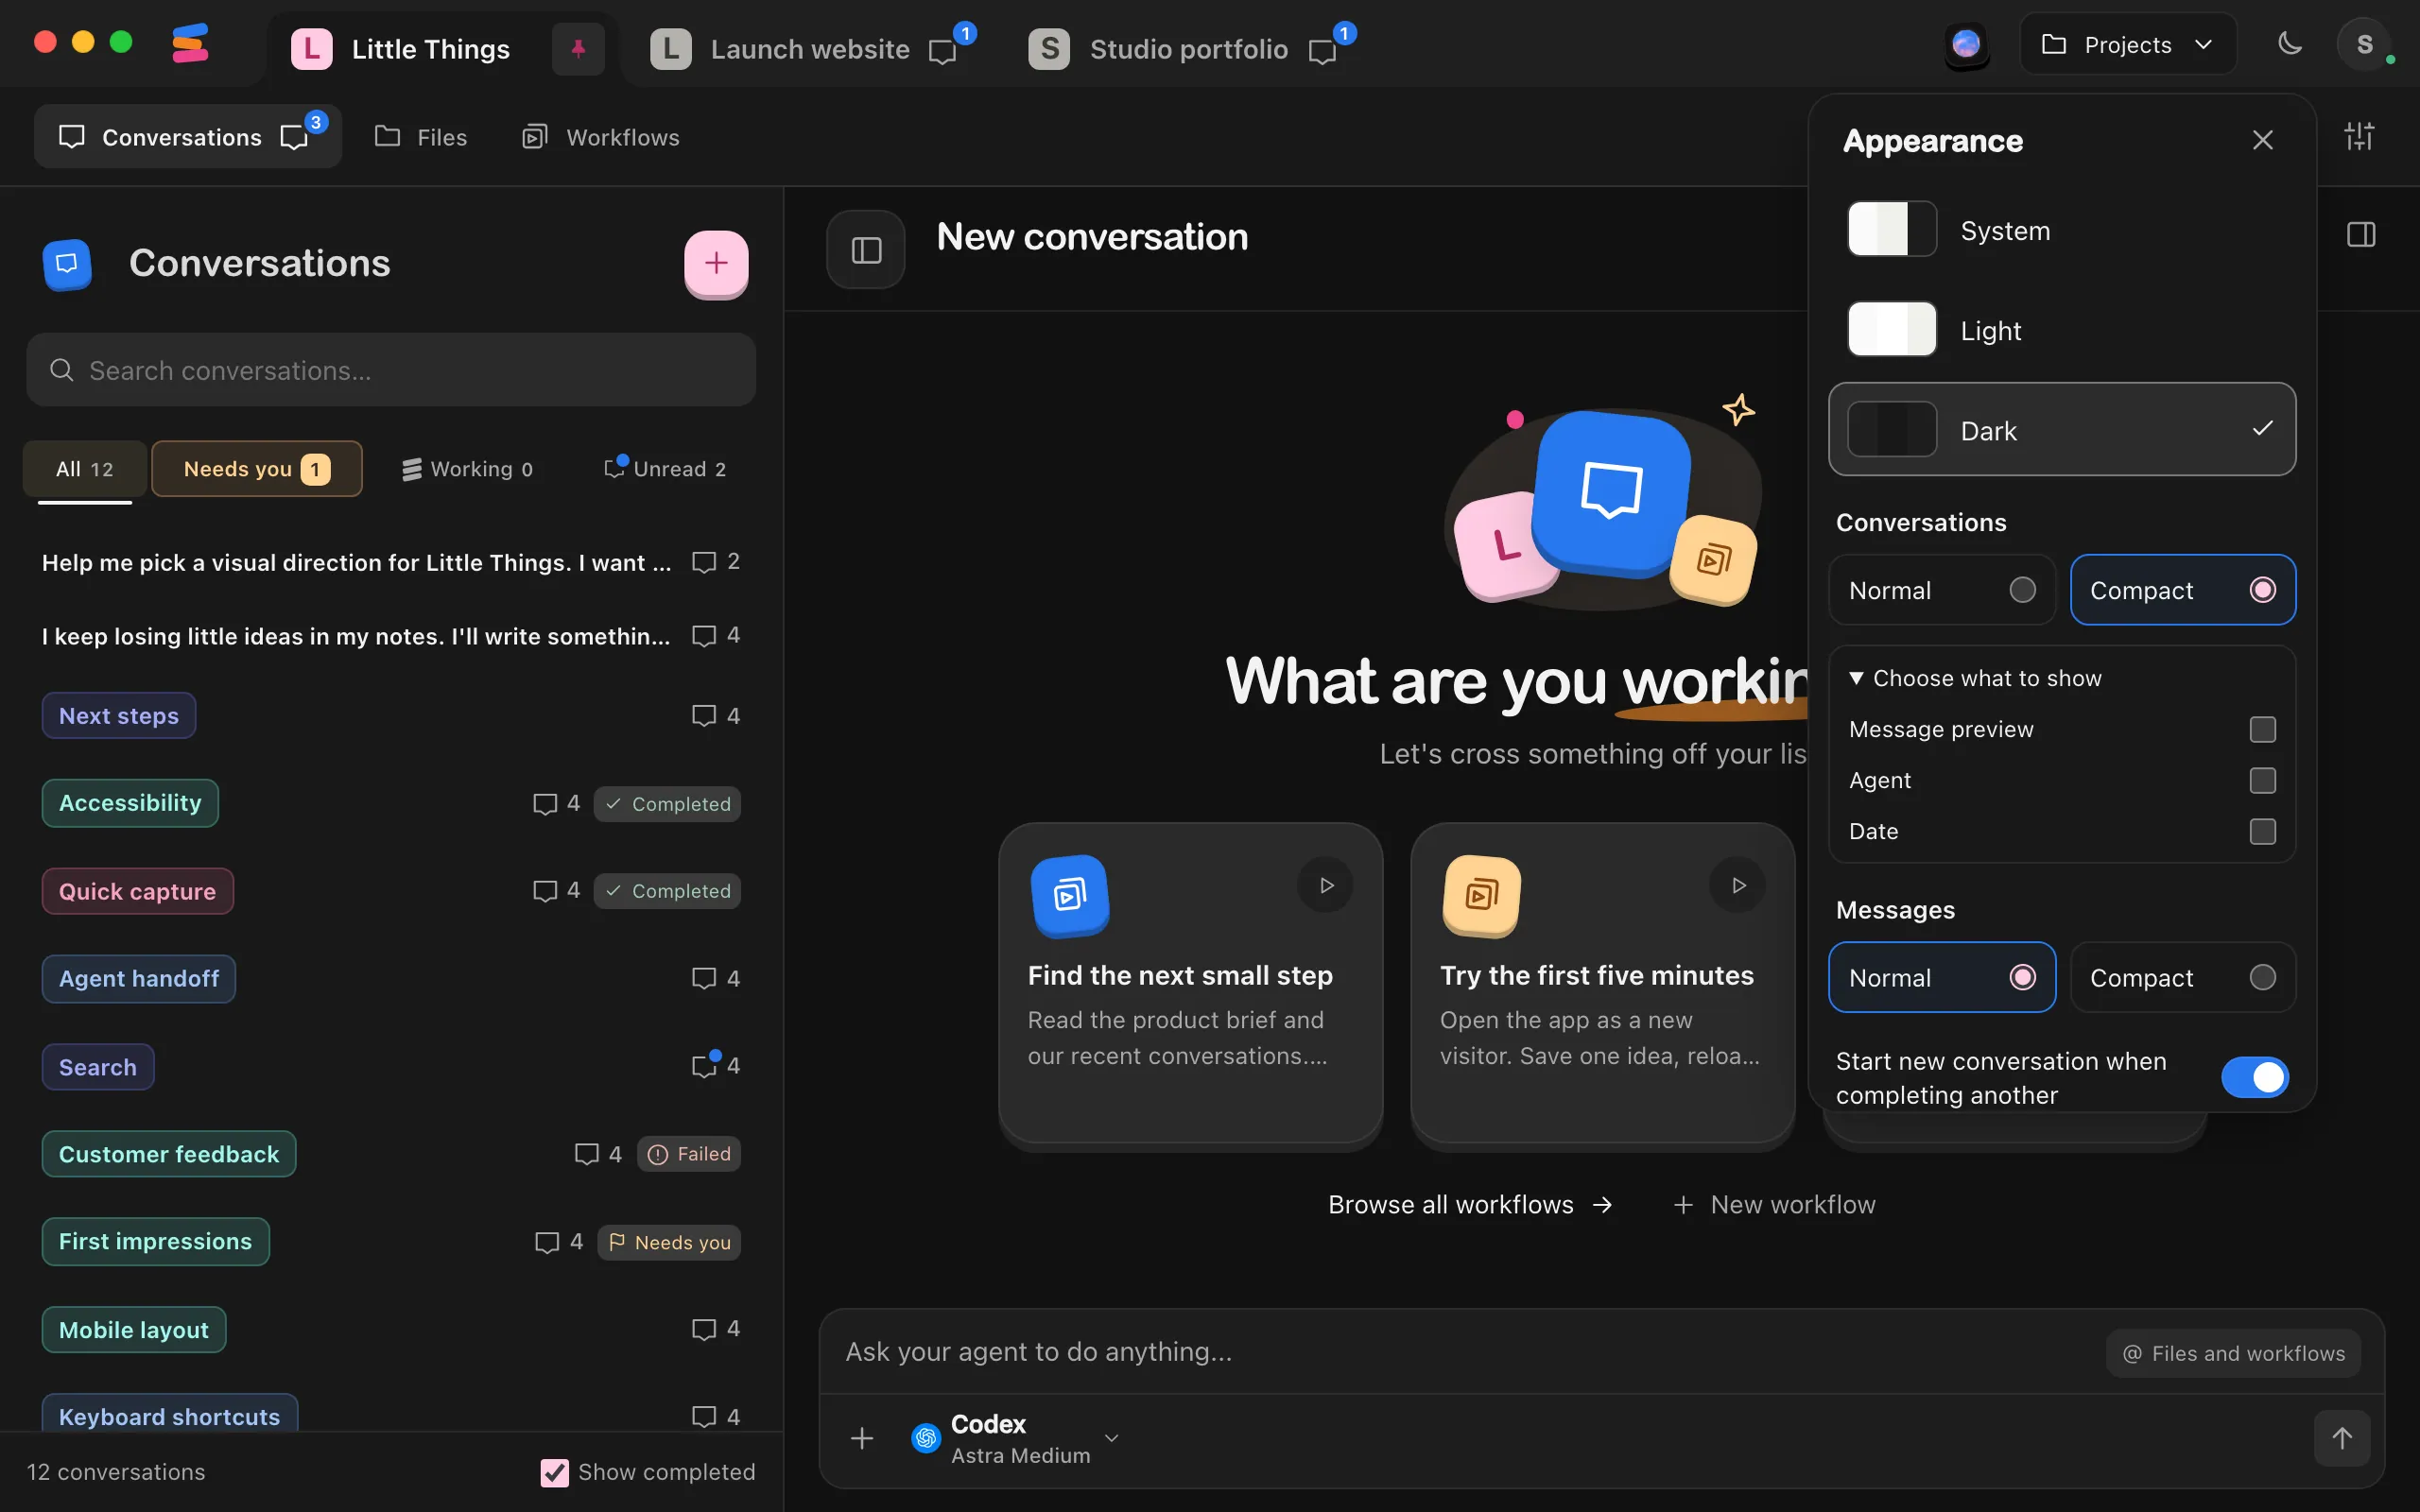
Task: Enable the Agent checkbox
Action: (x=2262, y=780)
